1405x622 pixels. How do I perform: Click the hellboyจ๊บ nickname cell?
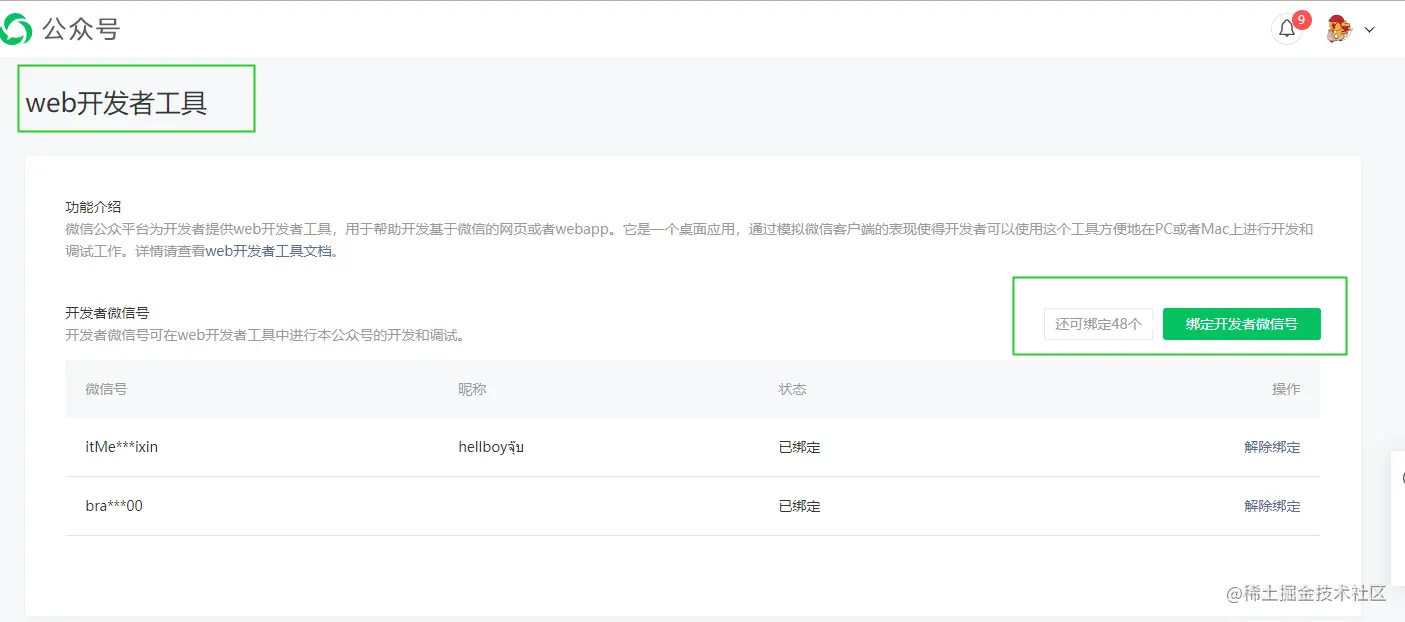pos(491,447)
